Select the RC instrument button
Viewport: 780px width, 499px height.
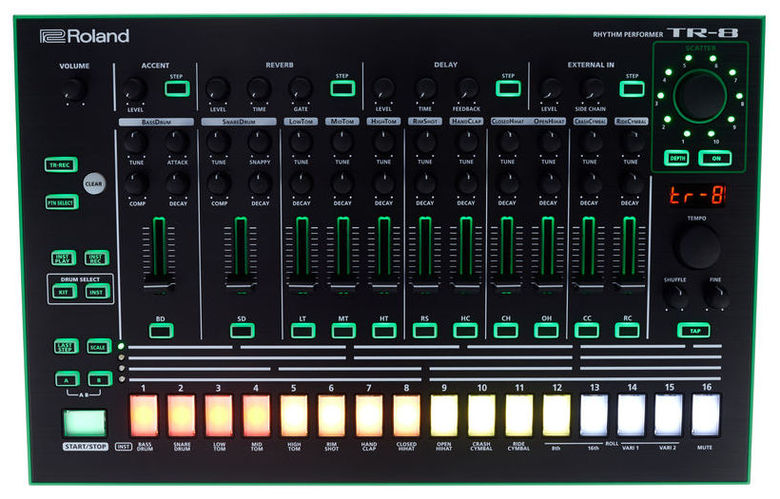(627, 330)
